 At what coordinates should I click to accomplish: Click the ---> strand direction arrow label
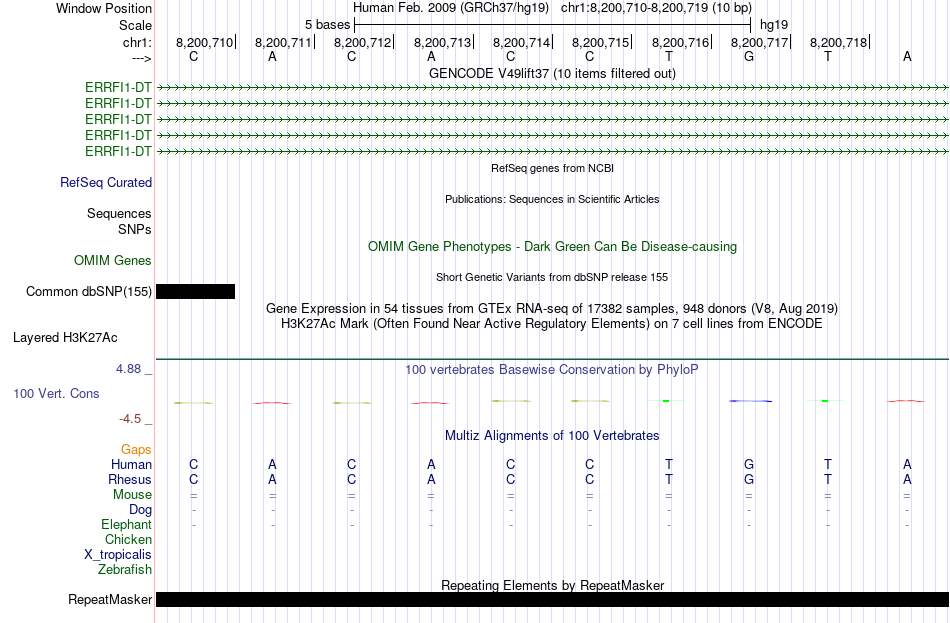(x=141, y=58)
